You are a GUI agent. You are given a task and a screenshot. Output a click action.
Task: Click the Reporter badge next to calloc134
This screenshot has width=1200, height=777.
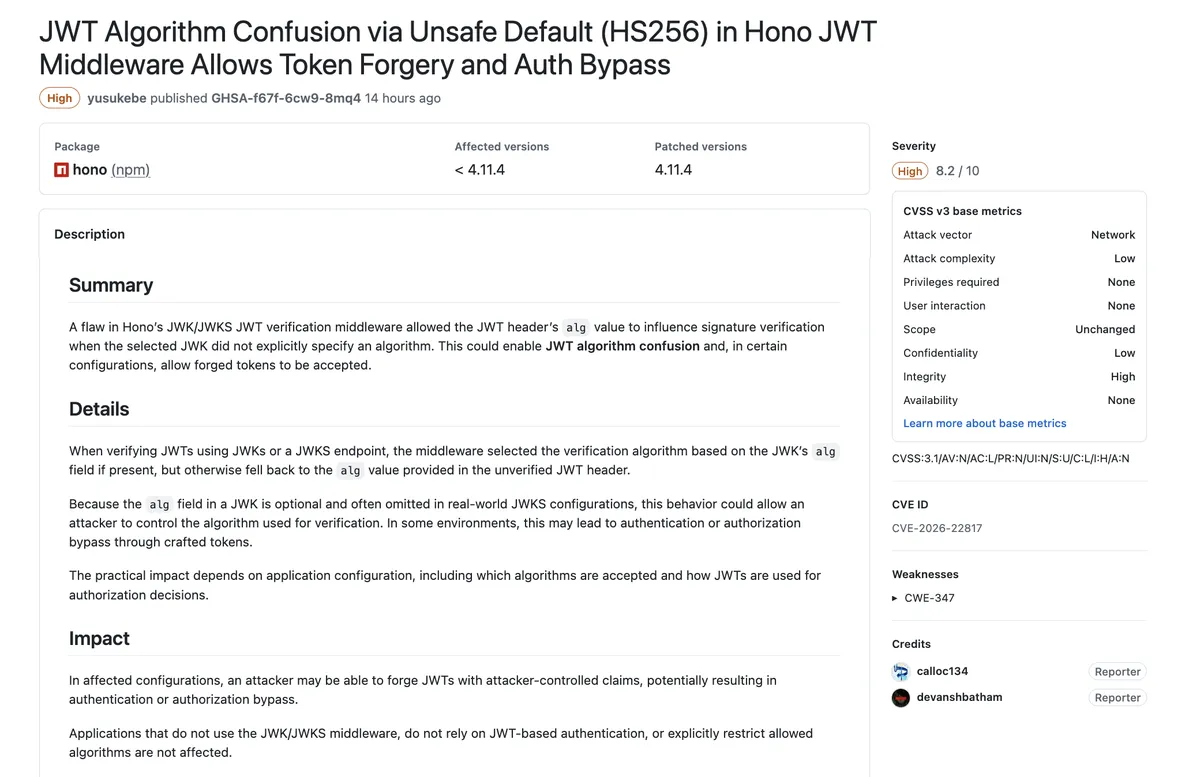point(1117,672)
